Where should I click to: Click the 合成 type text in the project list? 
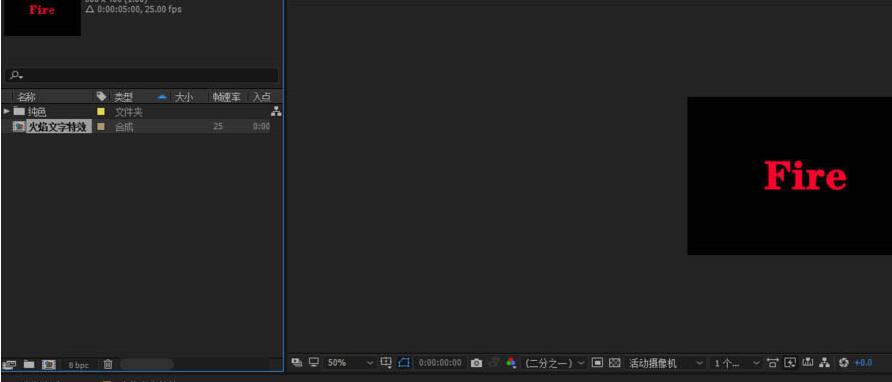[123, 127]
